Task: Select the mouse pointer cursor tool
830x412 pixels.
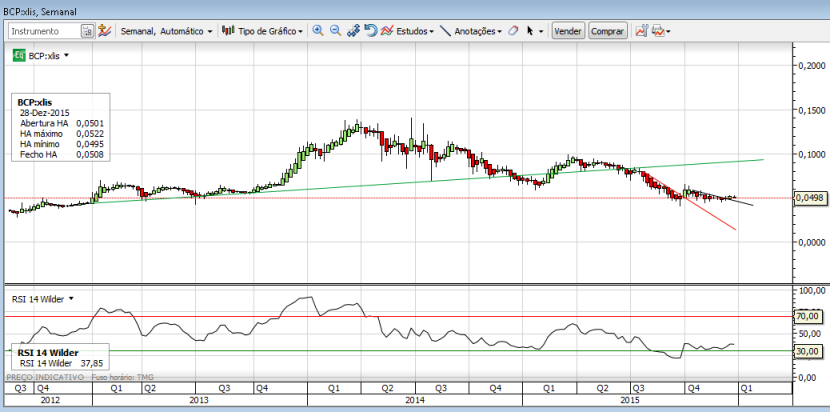Action: (530, 31)
